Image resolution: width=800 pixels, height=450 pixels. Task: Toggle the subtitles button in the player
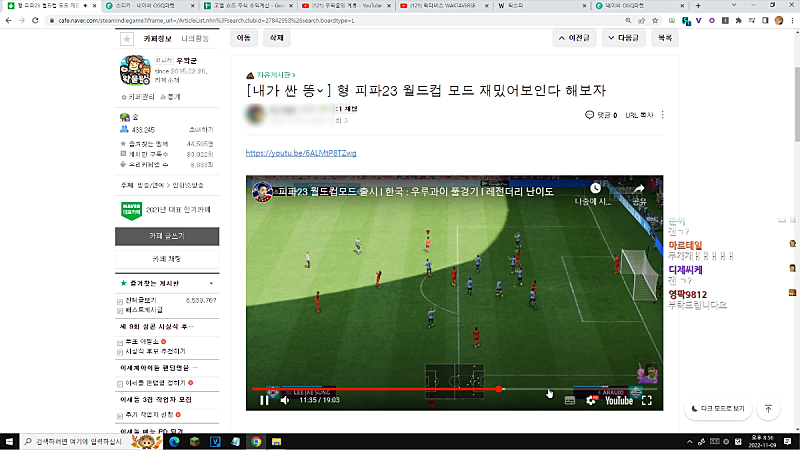(x=570, y=401)
